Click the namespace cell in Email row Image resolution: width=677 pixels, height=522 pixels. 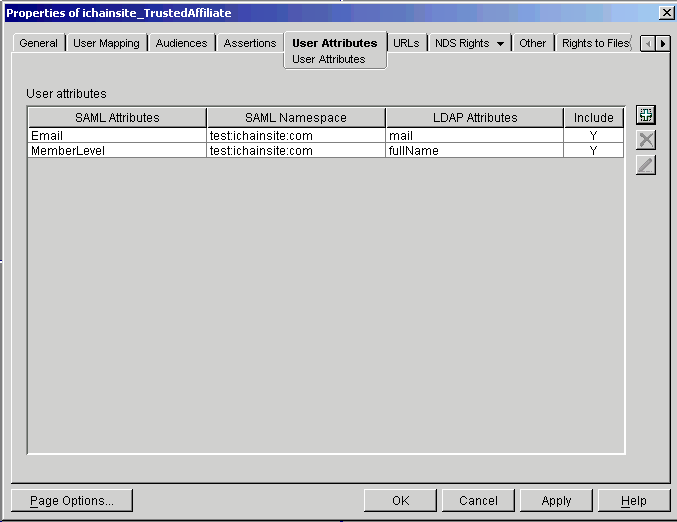tap(296, 136)
